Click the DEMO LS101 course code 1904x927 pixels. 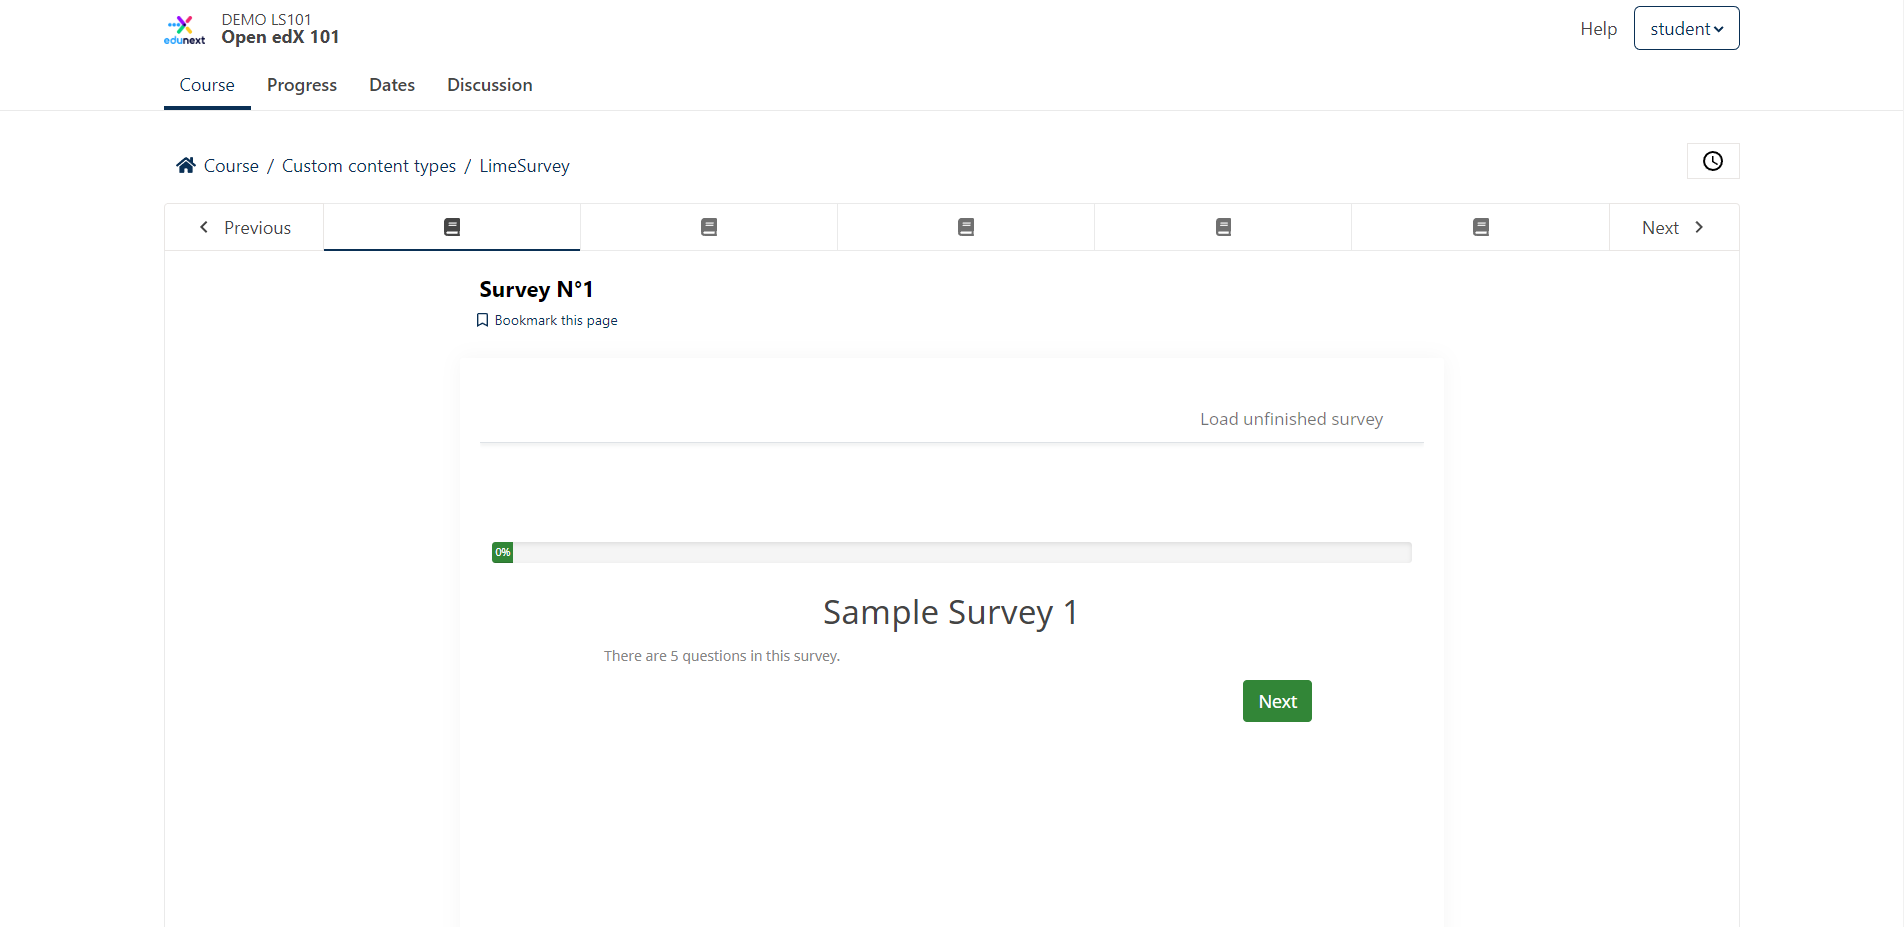pos(266,19)
